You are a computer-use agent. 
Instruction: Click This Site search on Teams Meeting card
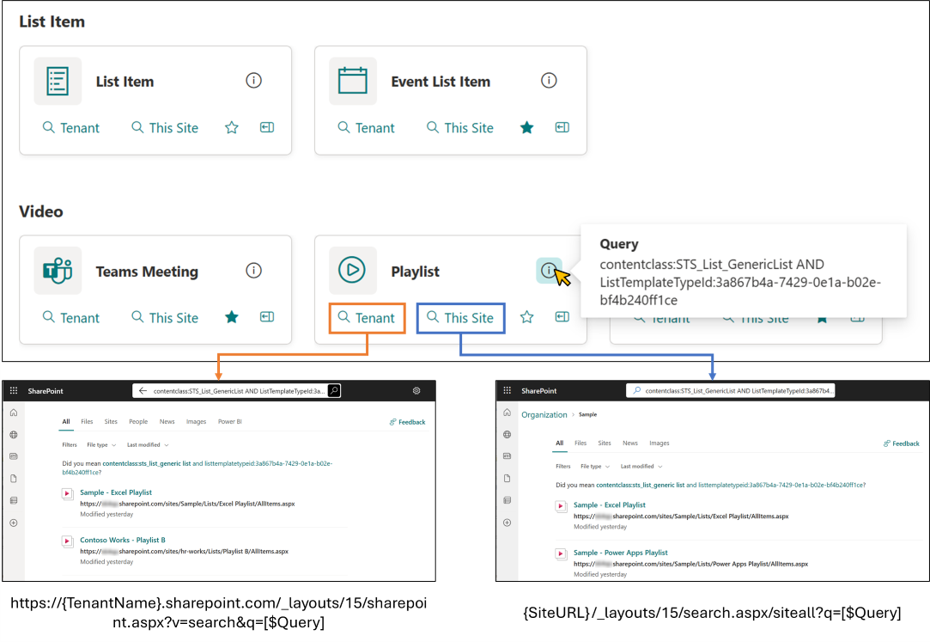[165, 317]
